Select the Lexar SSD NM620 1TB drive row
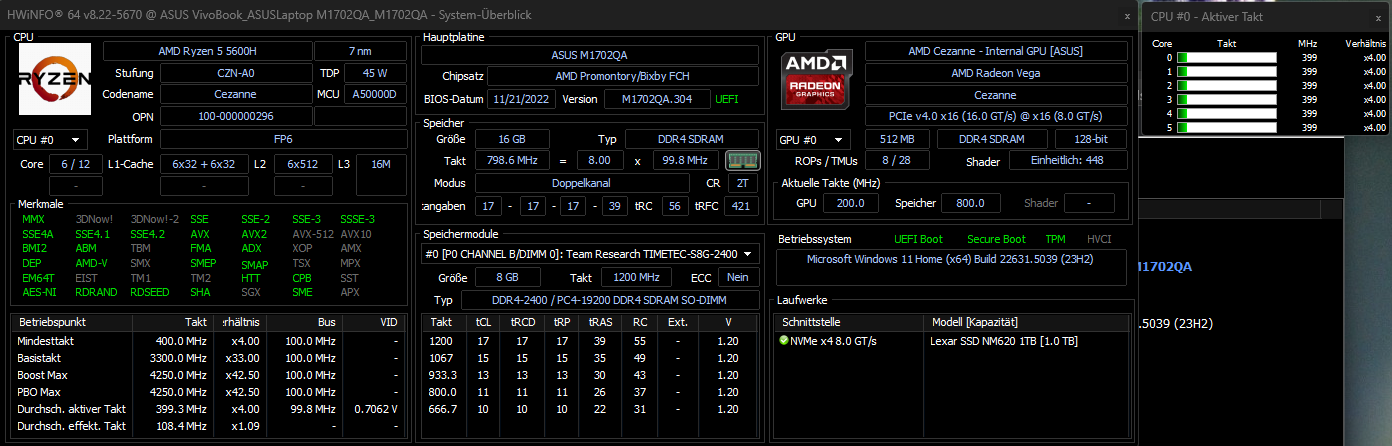This screenshot has width=1392, height=446. (952, 340)
